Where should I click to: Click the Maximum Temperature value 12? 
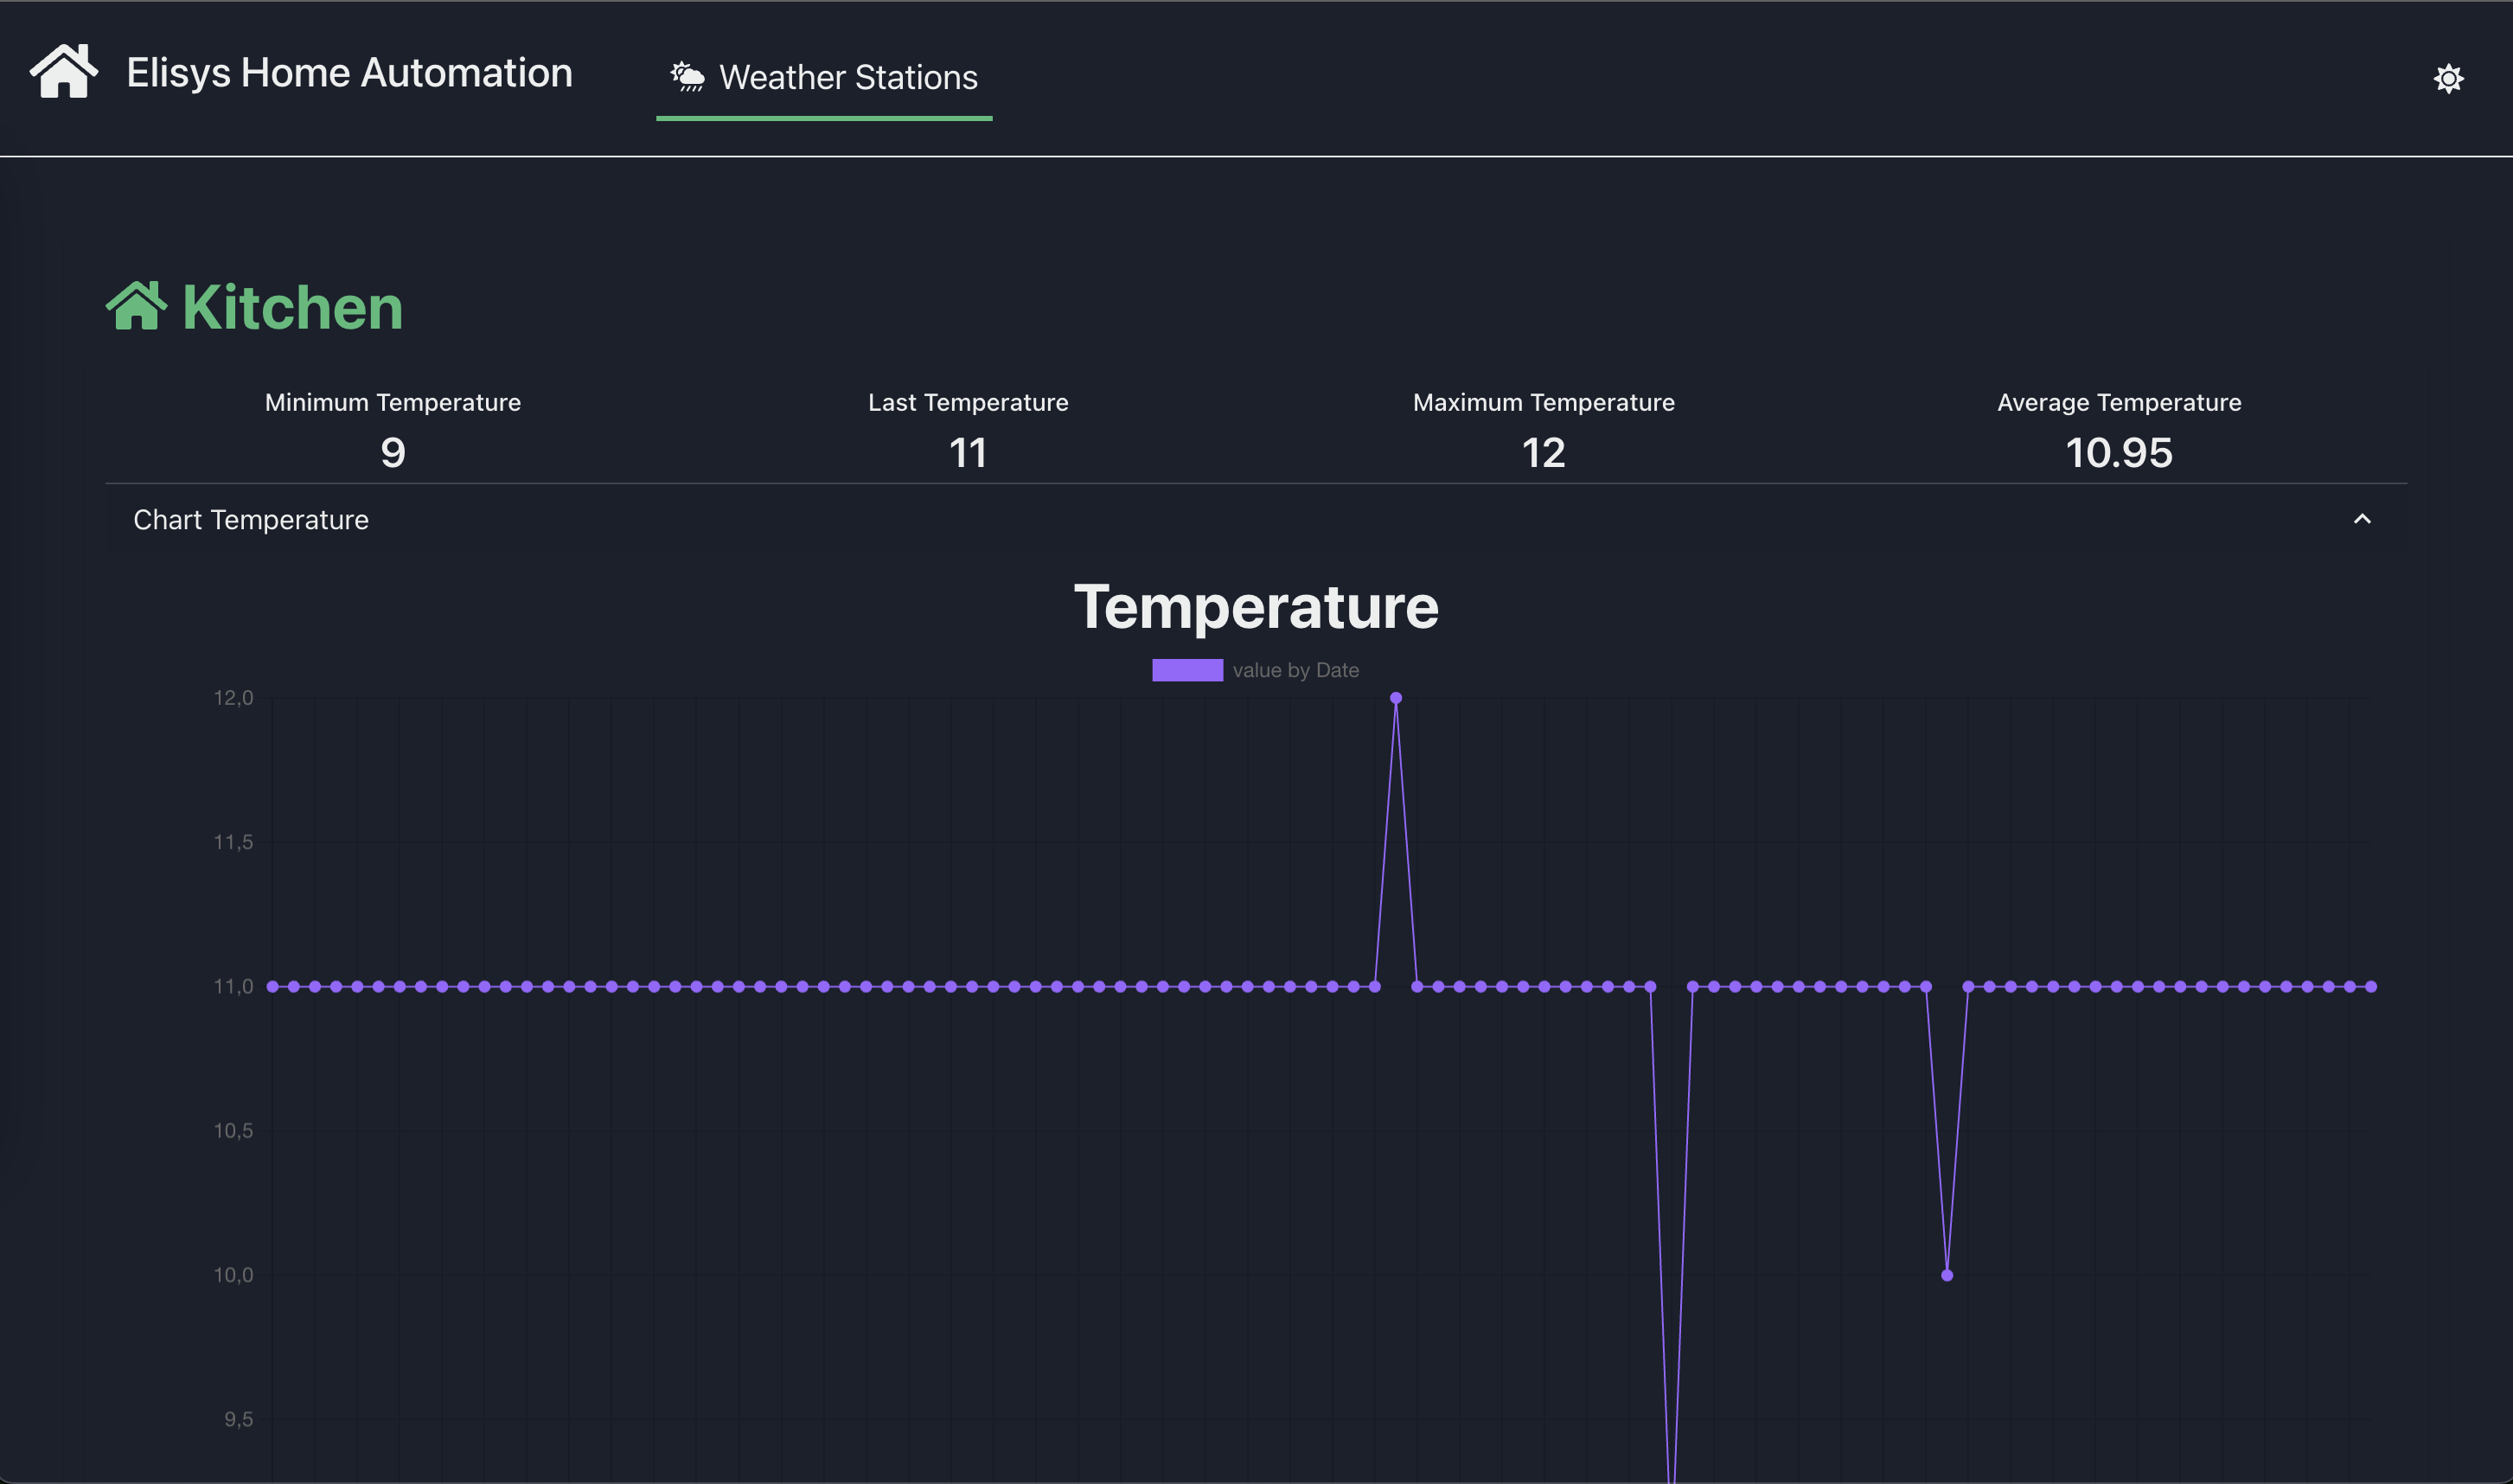coord(1543,453)
